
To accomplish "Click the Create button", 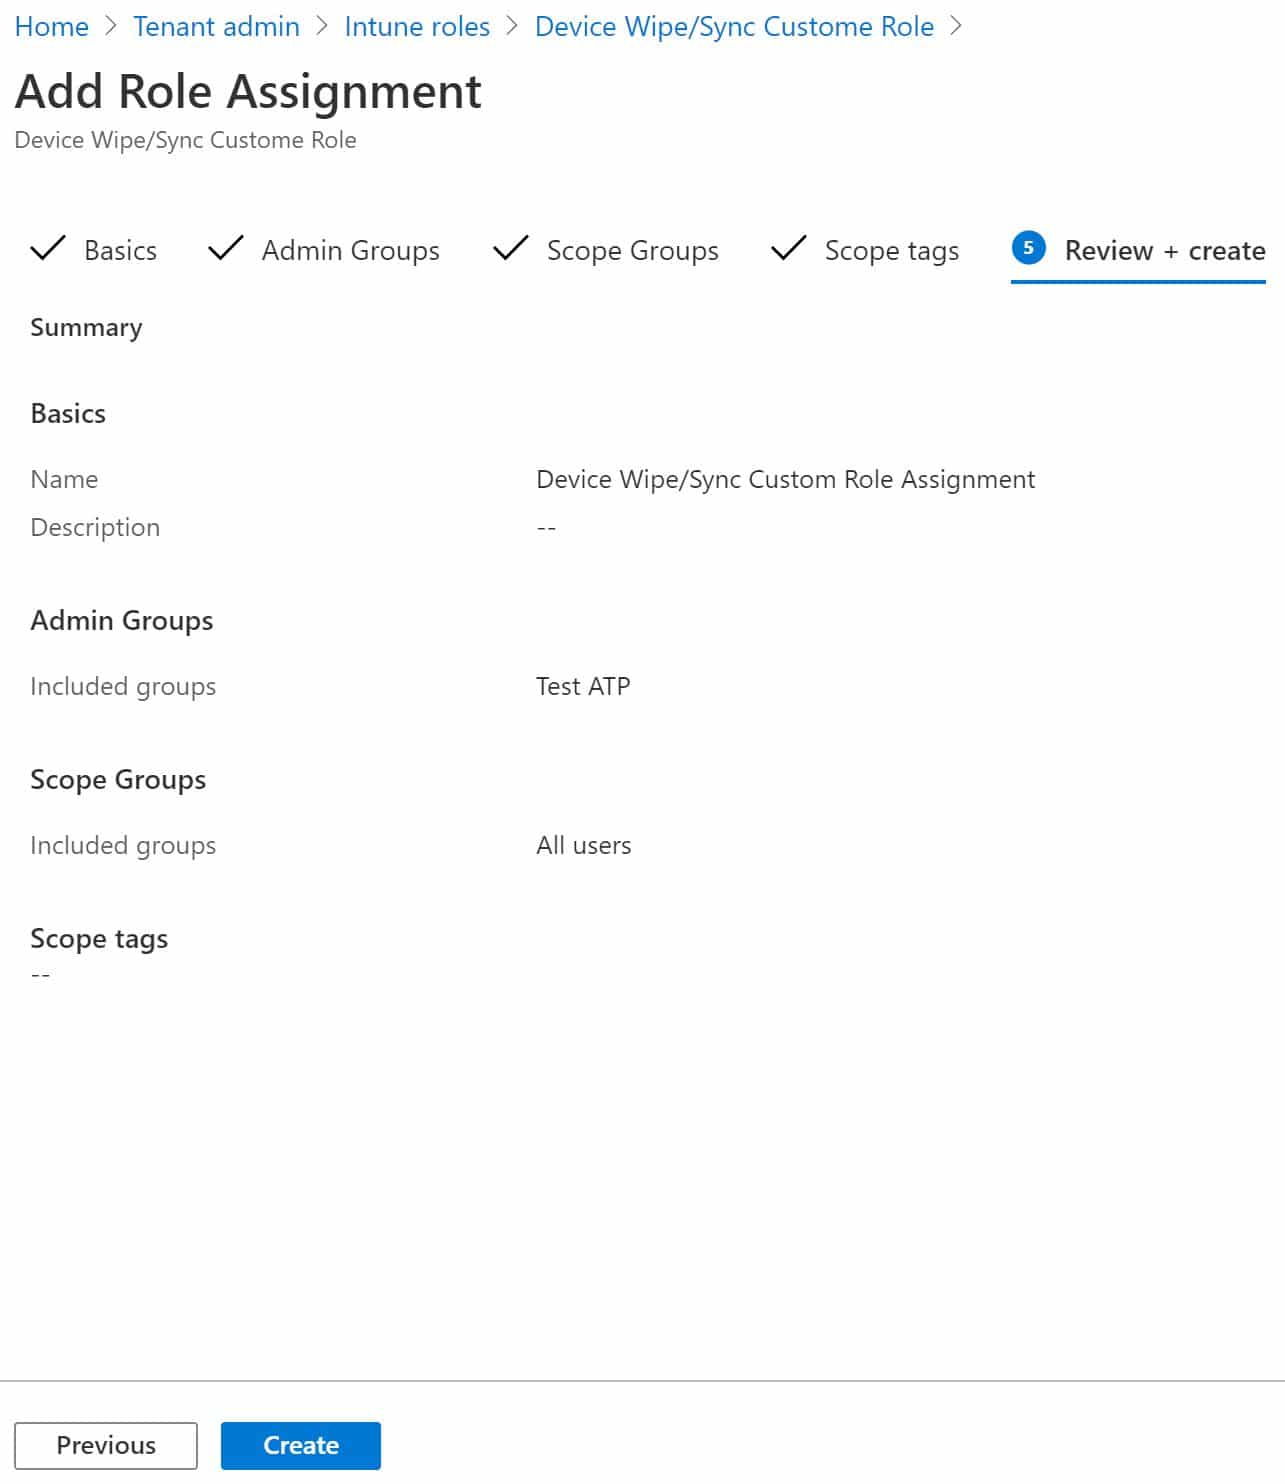I will 300,1445.
